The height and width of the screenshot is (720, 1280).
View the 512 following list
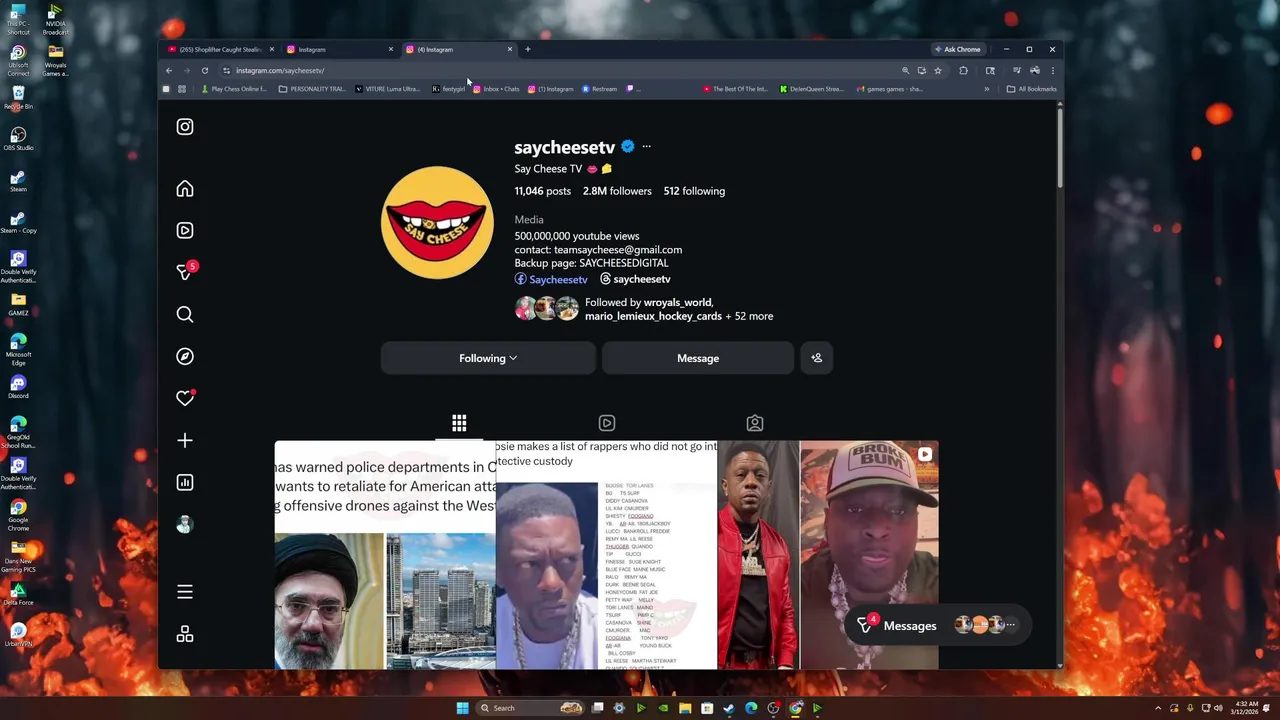pos(694,191)
